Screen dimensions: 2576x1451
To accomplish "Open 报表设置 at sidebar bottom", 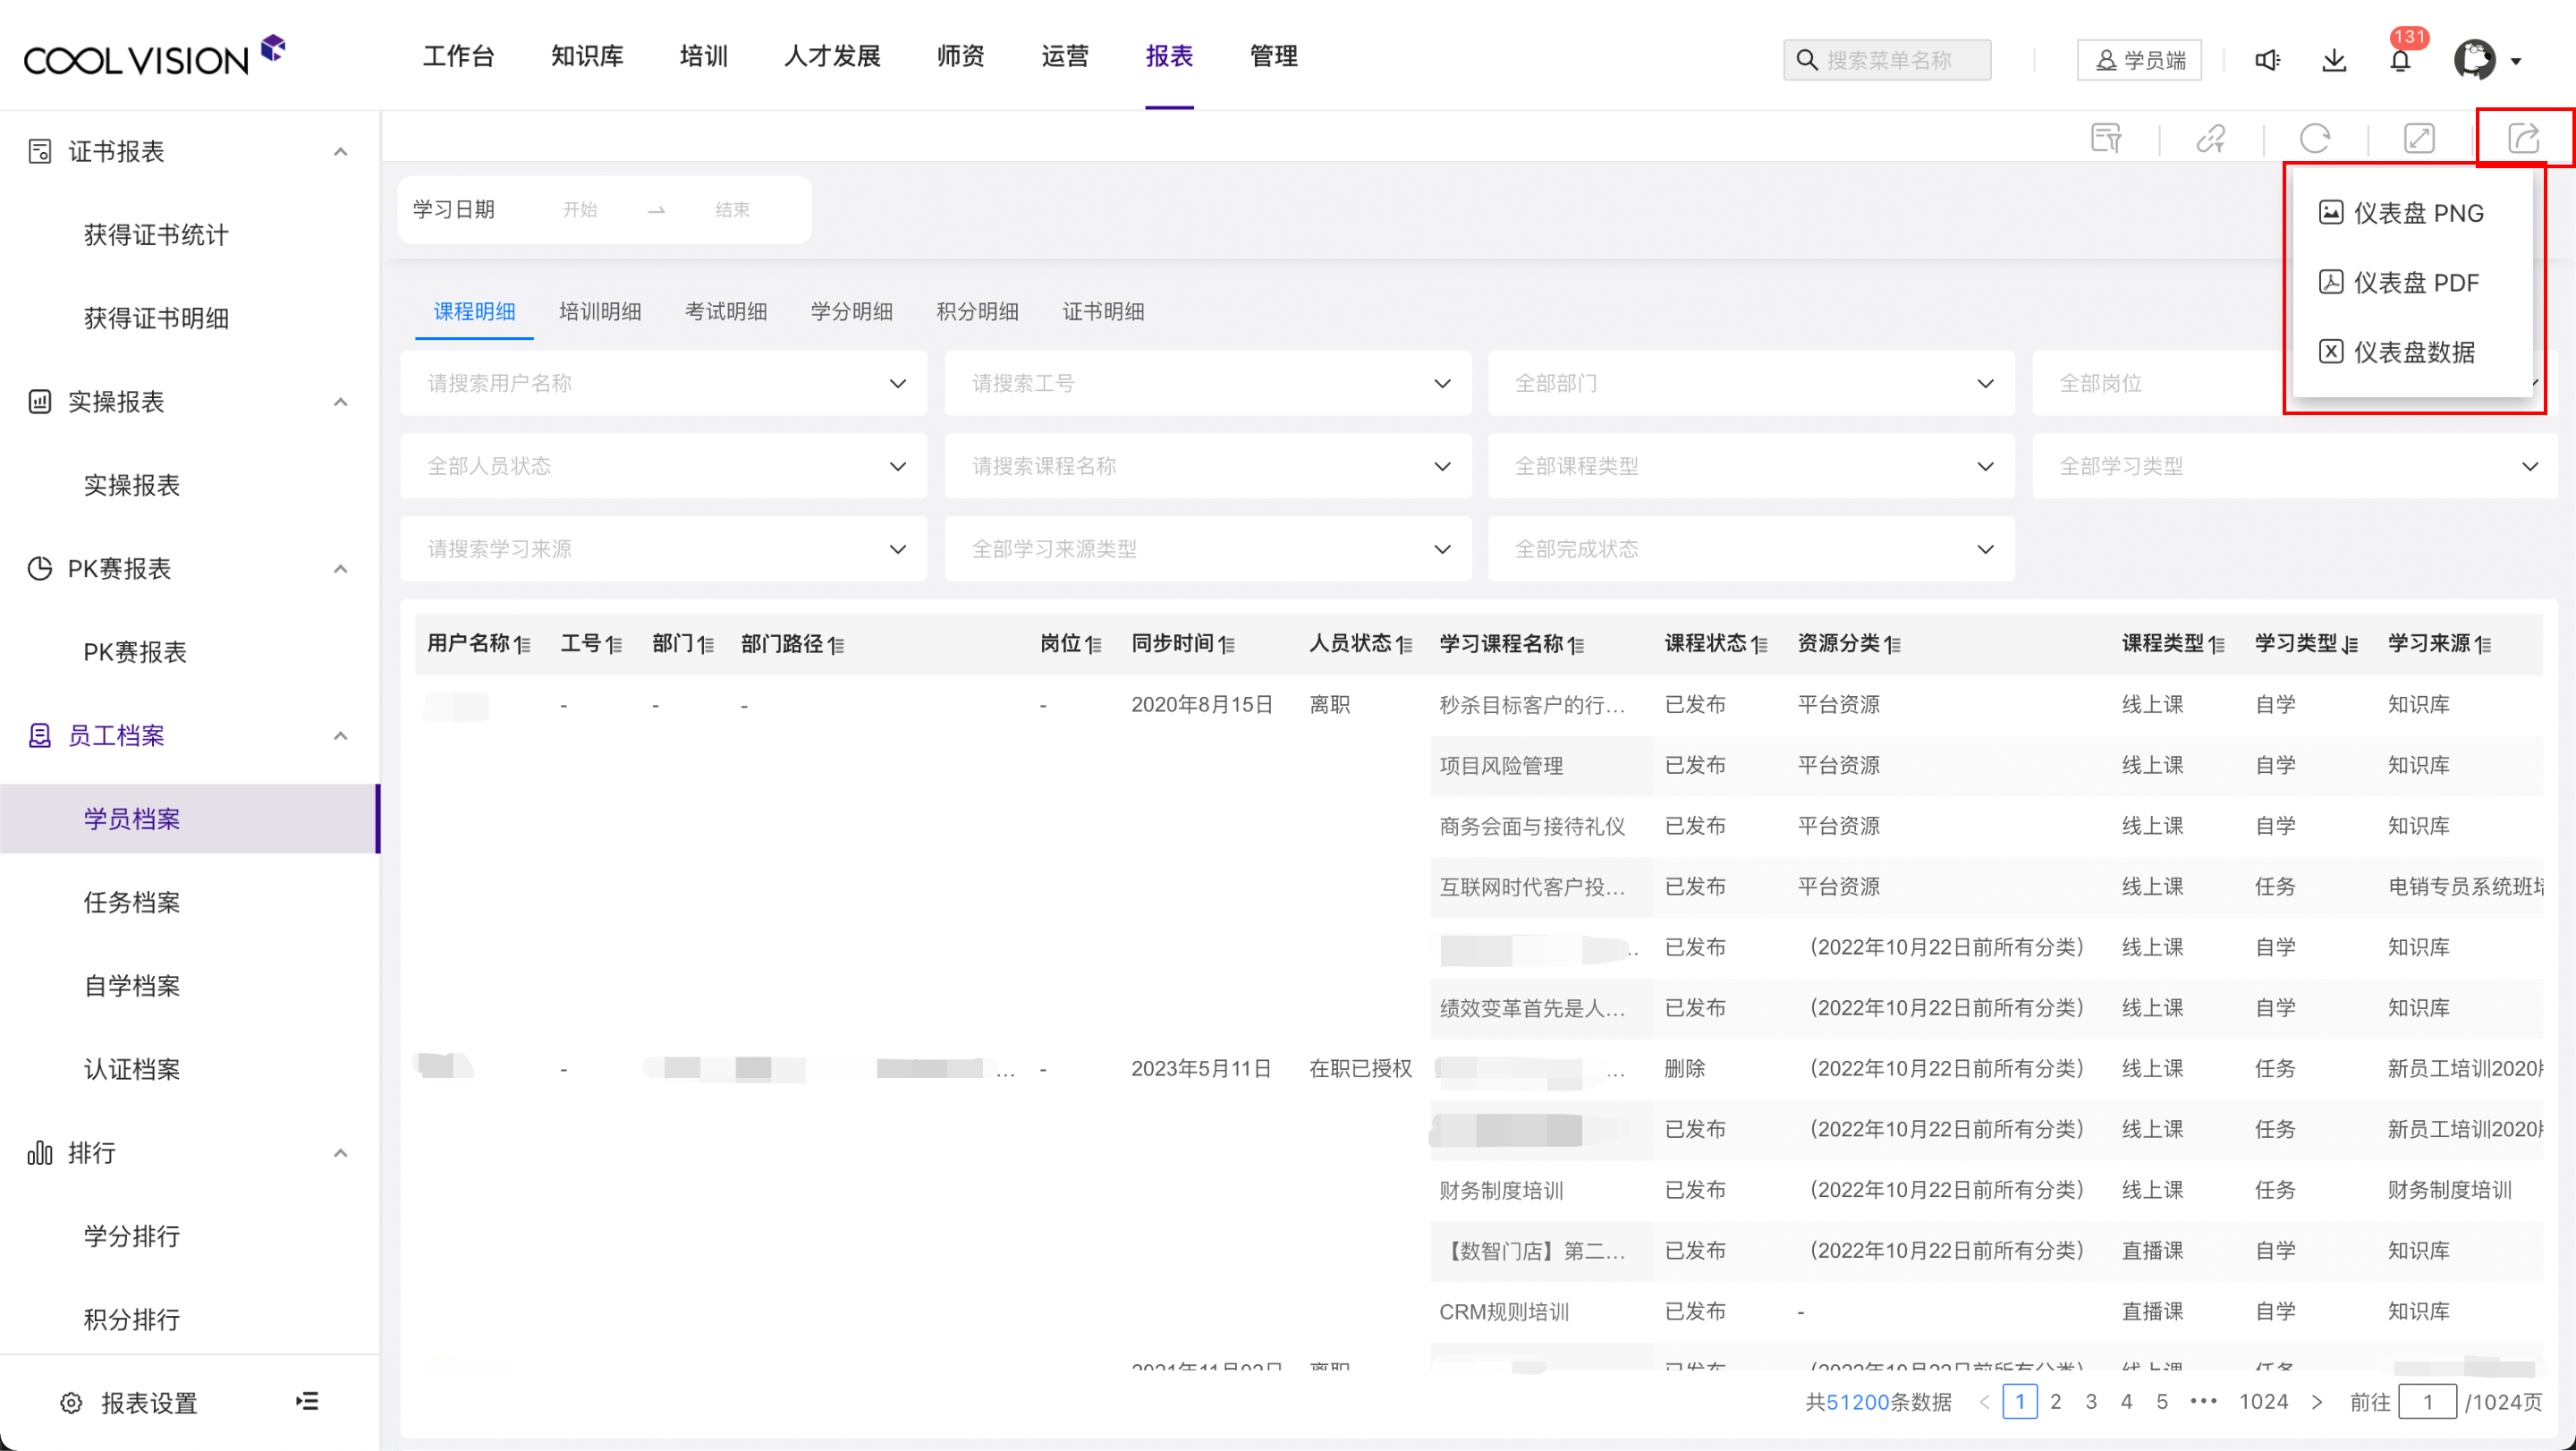I will pyautogui.click(x=130, y=1402).
